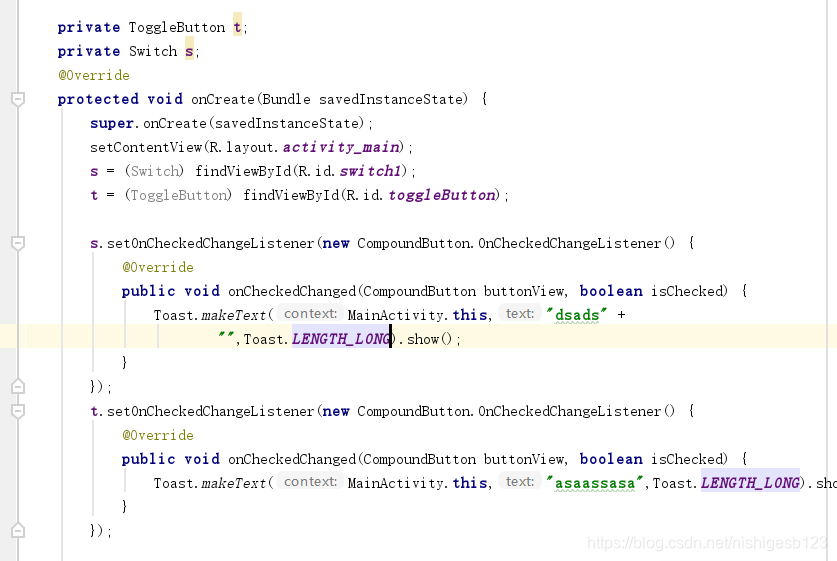This screenshot has width=837, height=561.
Task: Click text: hint before "asaassasa"
Action: [x=520, y=482]
